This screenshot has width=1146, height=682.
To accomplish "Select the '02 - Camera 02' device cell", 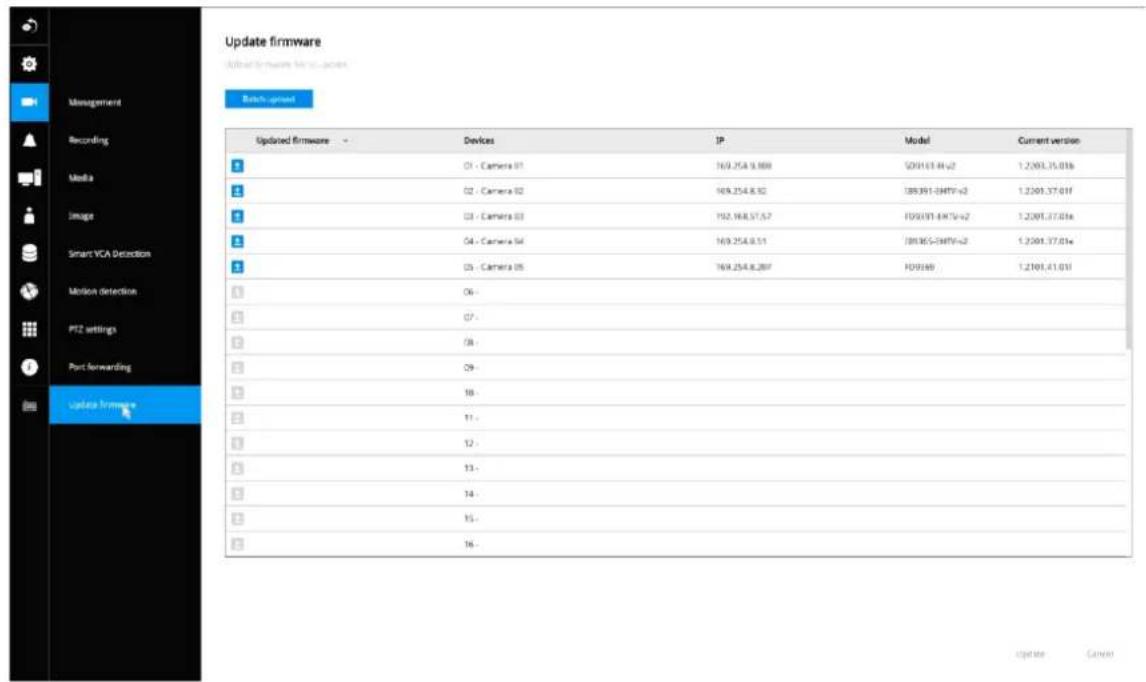I will pos(493,191).
